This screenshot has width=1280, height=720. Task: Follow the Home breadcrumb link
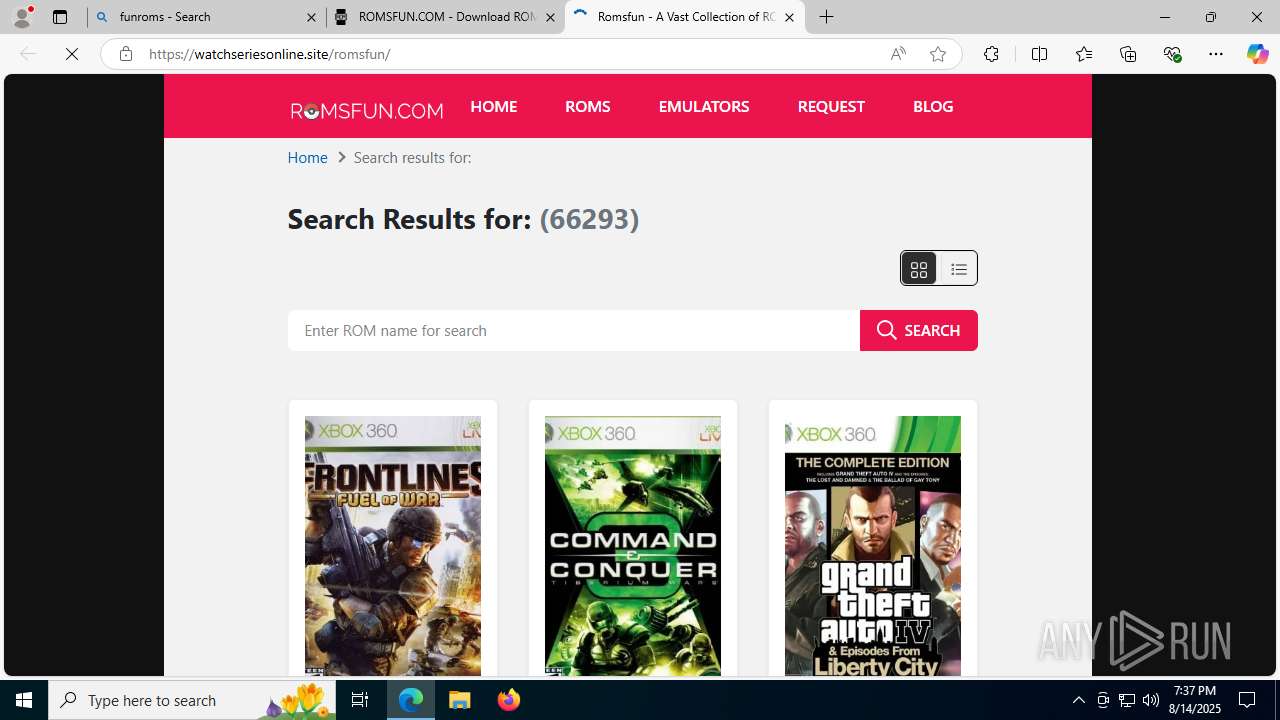[x=307, y=158]
